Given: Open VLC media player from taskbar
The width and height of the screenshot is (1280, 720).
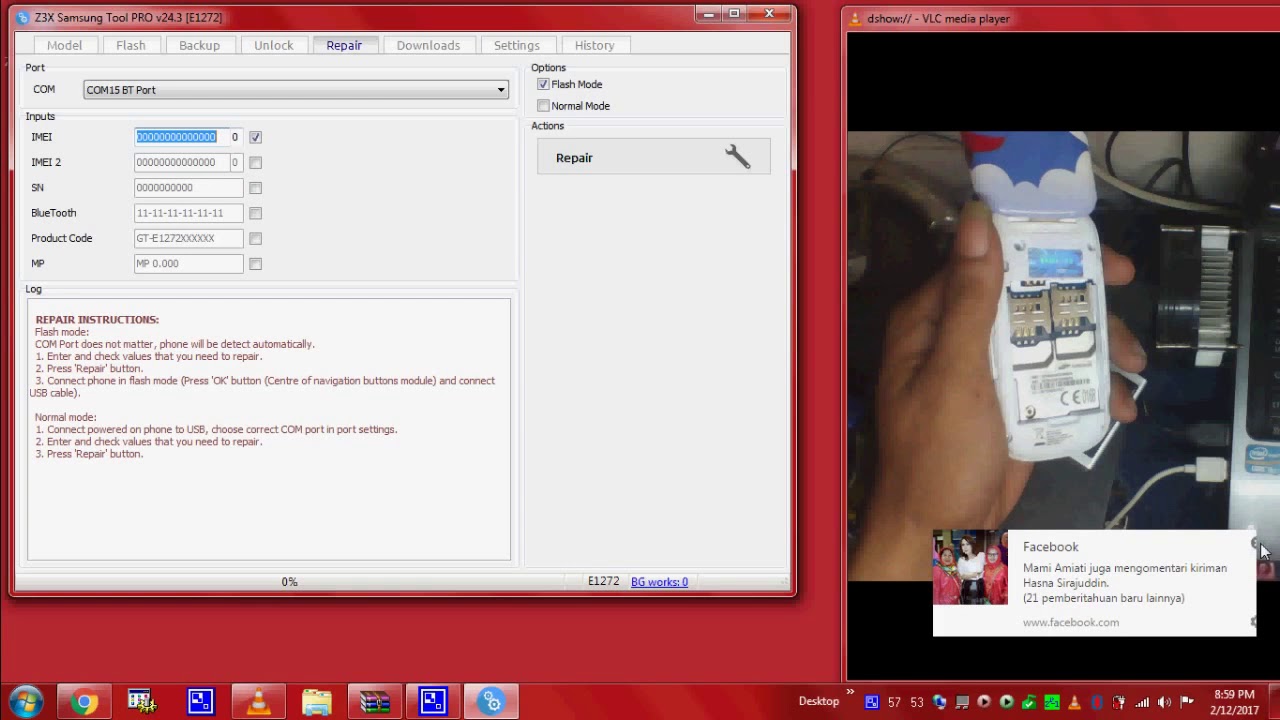Looking at the screenshot, I should click(x=259, y=702).
